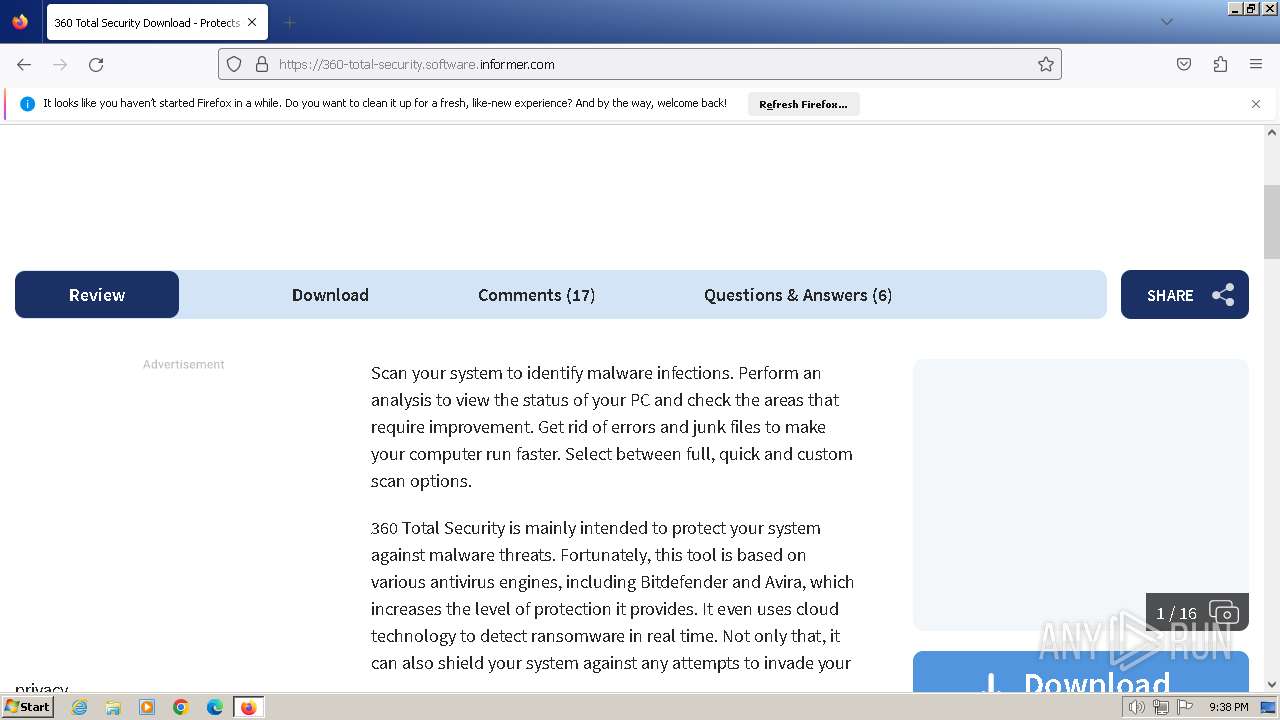Screen dimensions: 1280x720
Task: Open File Explorer from taskbar
Action: pyautogui.click(x=113, y=707)
